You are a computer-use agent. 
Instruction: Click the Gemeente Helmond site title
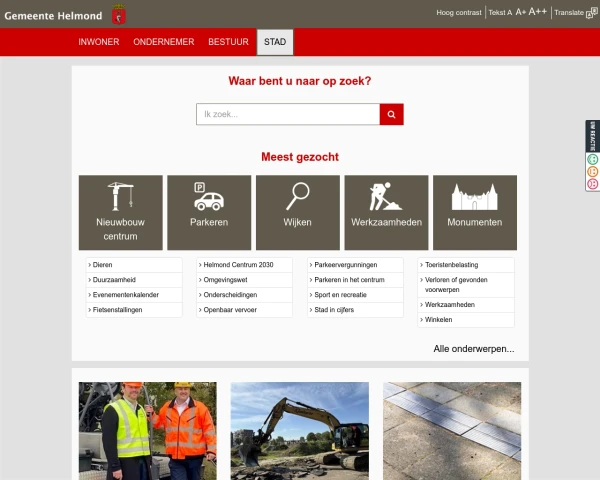[53, 16]
